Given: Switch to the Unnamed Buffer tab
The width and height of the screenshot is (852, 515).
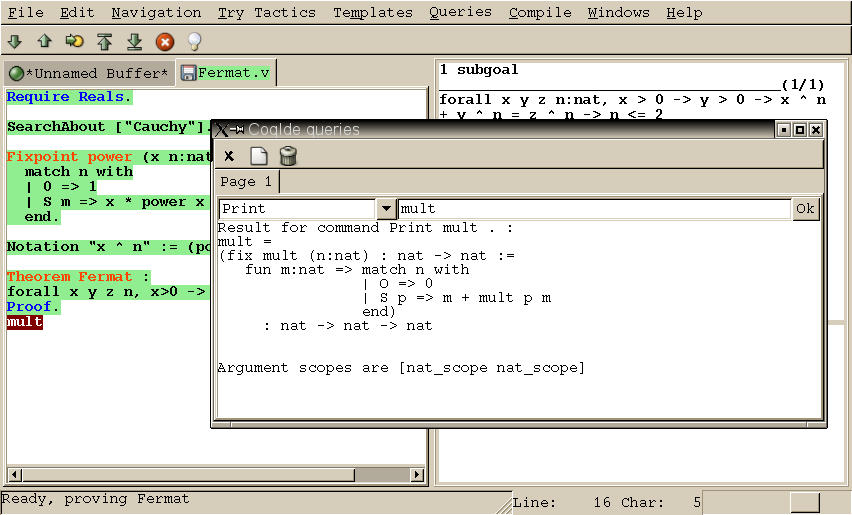Looking at the screenshot, I should (88, 73).
